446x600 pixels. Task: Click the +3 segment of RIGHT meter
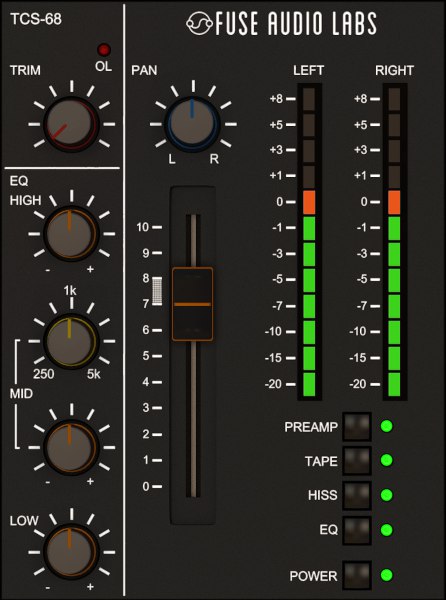394,151
